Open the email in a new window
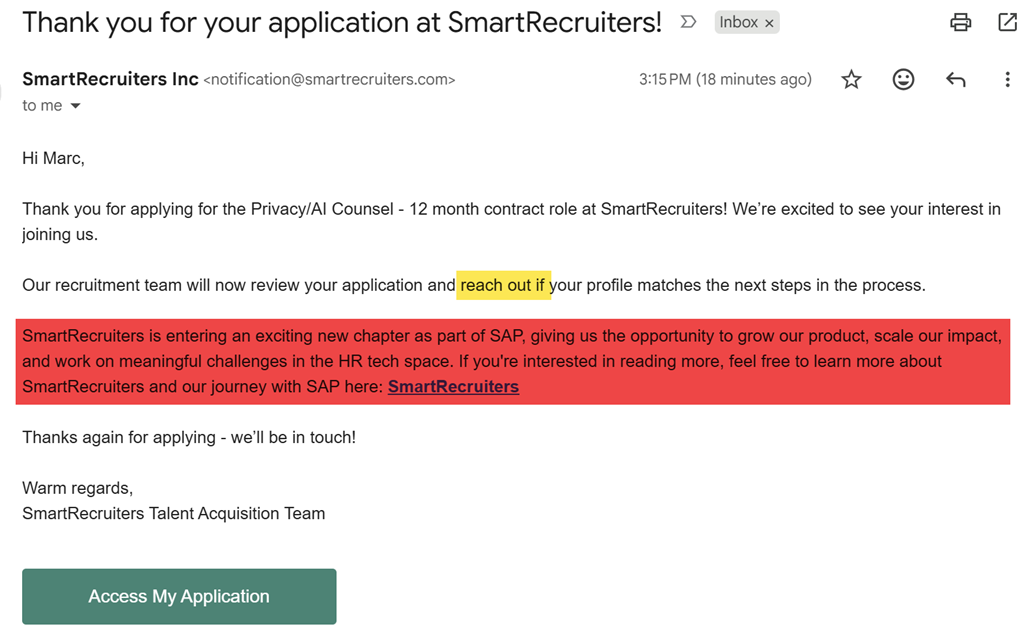1024x635 pixels. (1007, 22)
